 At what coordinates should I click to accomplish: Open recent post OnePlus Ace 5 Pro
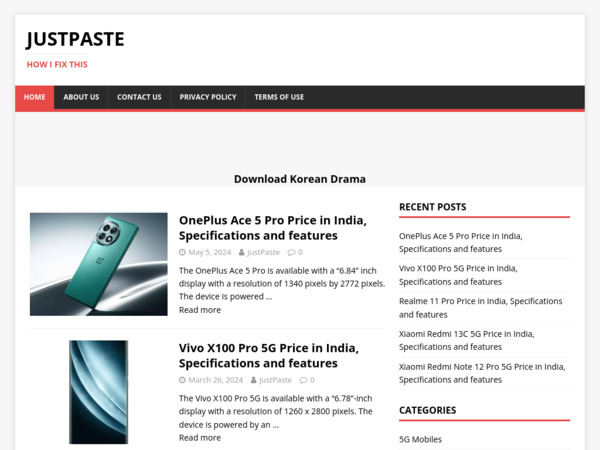461,243
